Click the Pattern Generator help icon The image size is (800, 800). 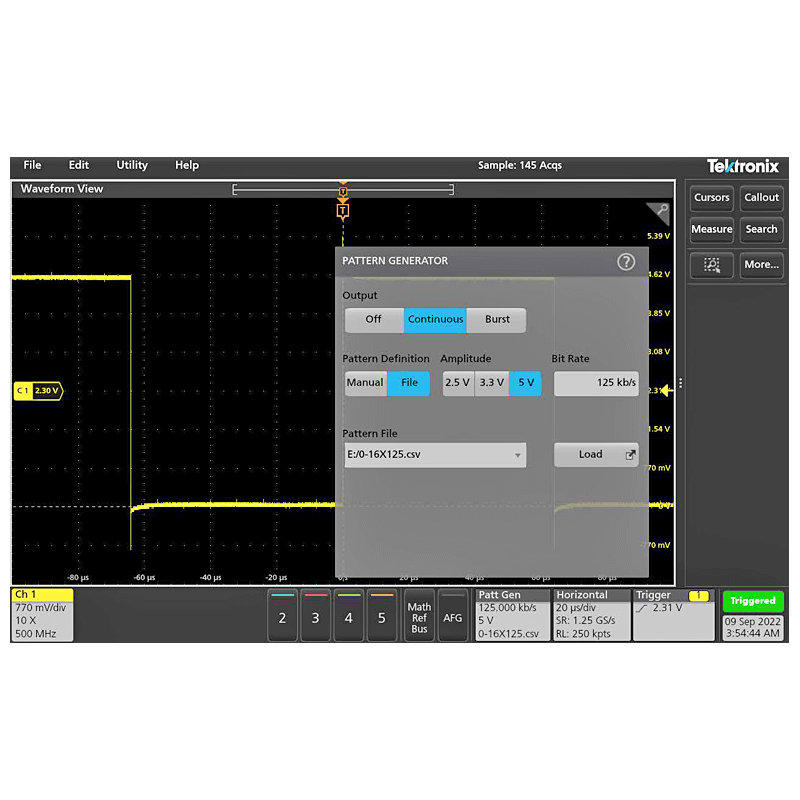[x=626, y=262]
